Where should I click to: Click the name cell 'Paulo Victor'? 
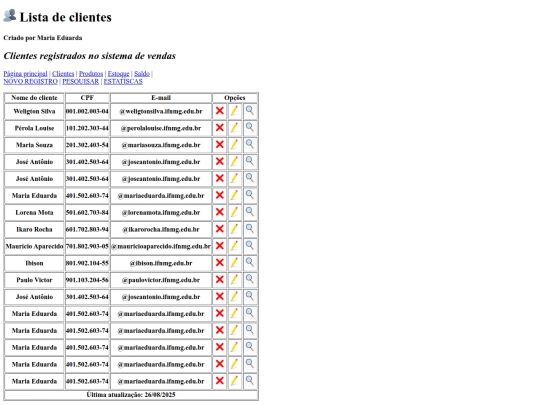(x=34, y=280)
